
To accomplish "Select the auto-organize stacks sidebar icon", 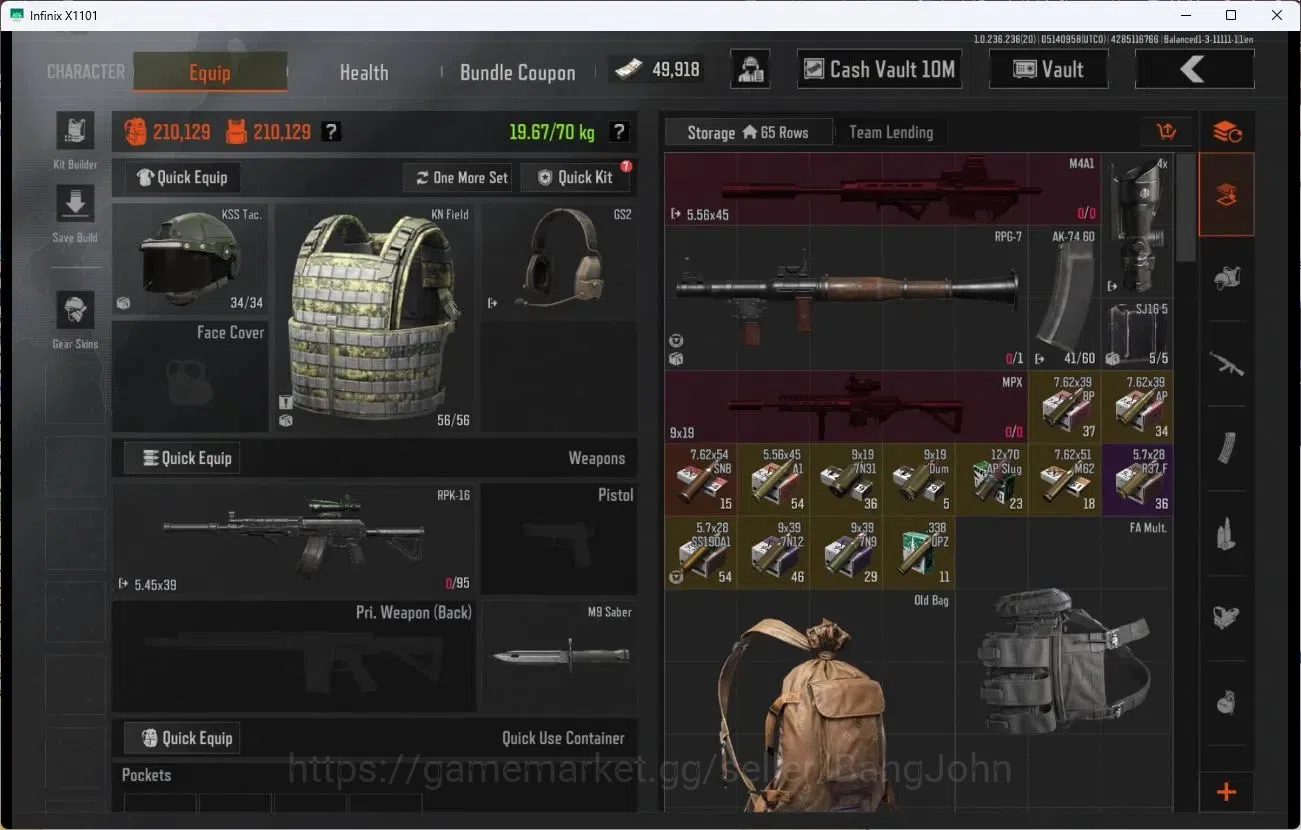I will (x=1226, y=131).
